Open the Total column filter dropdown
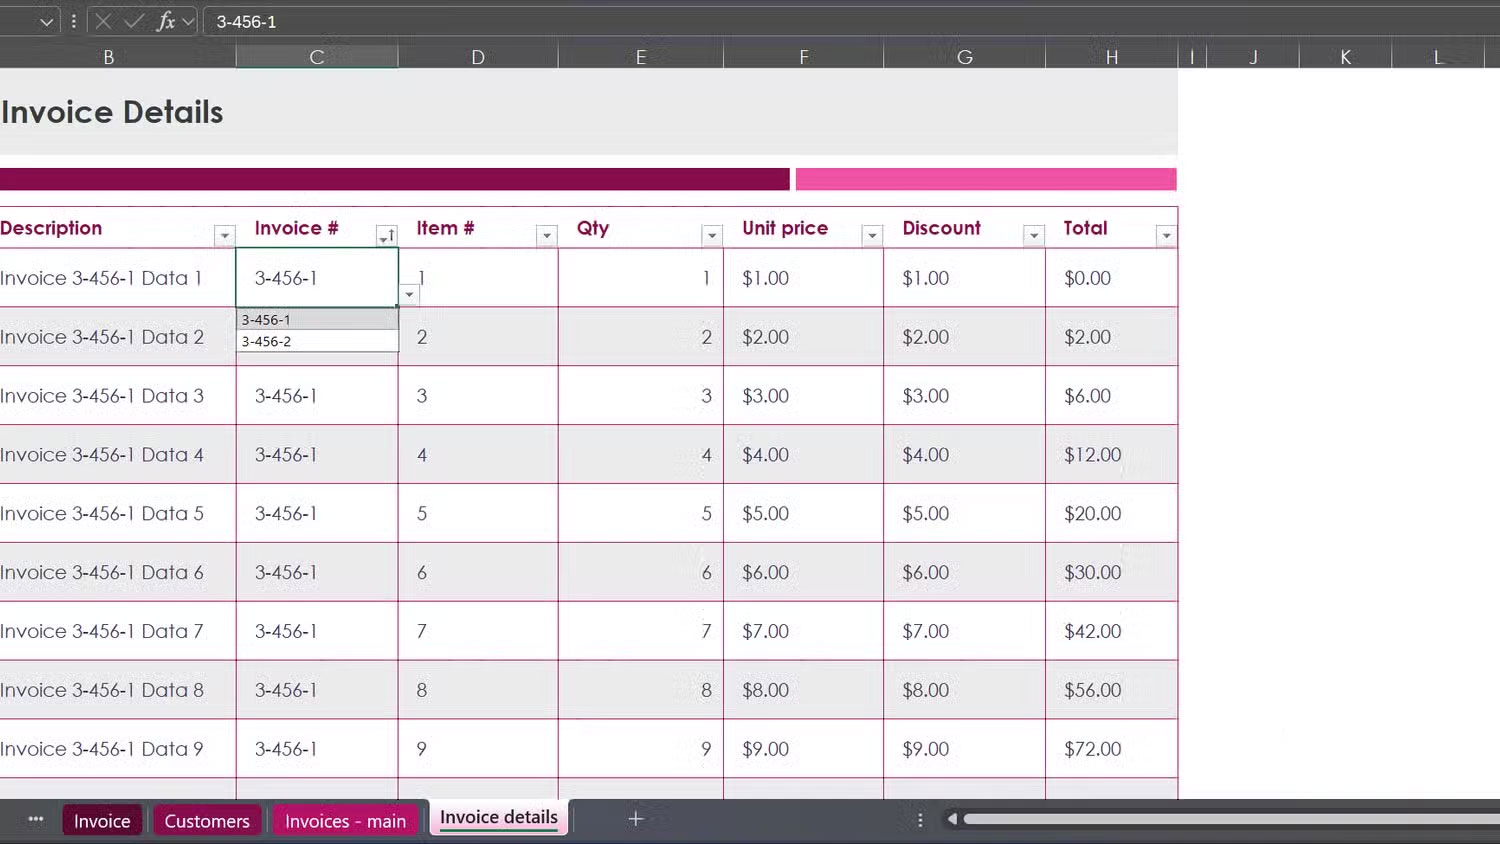The width and height of the screenshot is (1500, 844). (x=1166, y=235)
